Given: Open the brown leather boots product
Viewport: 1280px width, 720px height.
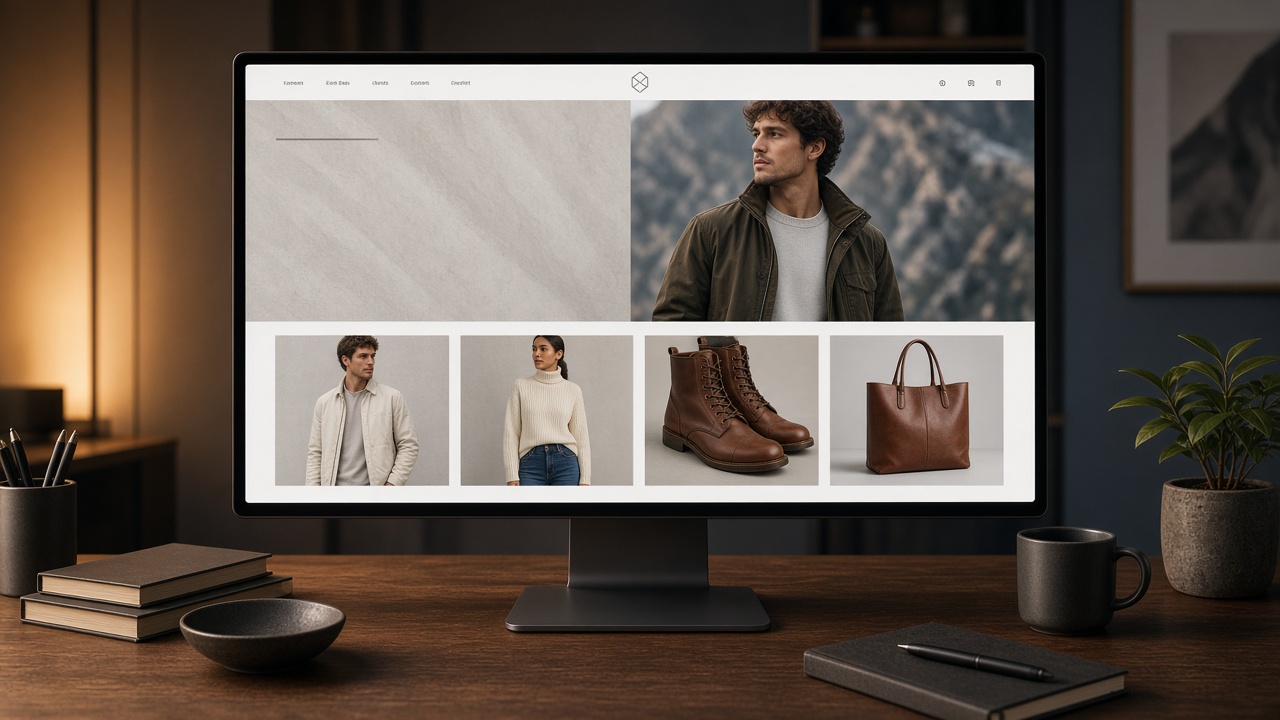Looking at the screenshot, I should tap(731, 410).
